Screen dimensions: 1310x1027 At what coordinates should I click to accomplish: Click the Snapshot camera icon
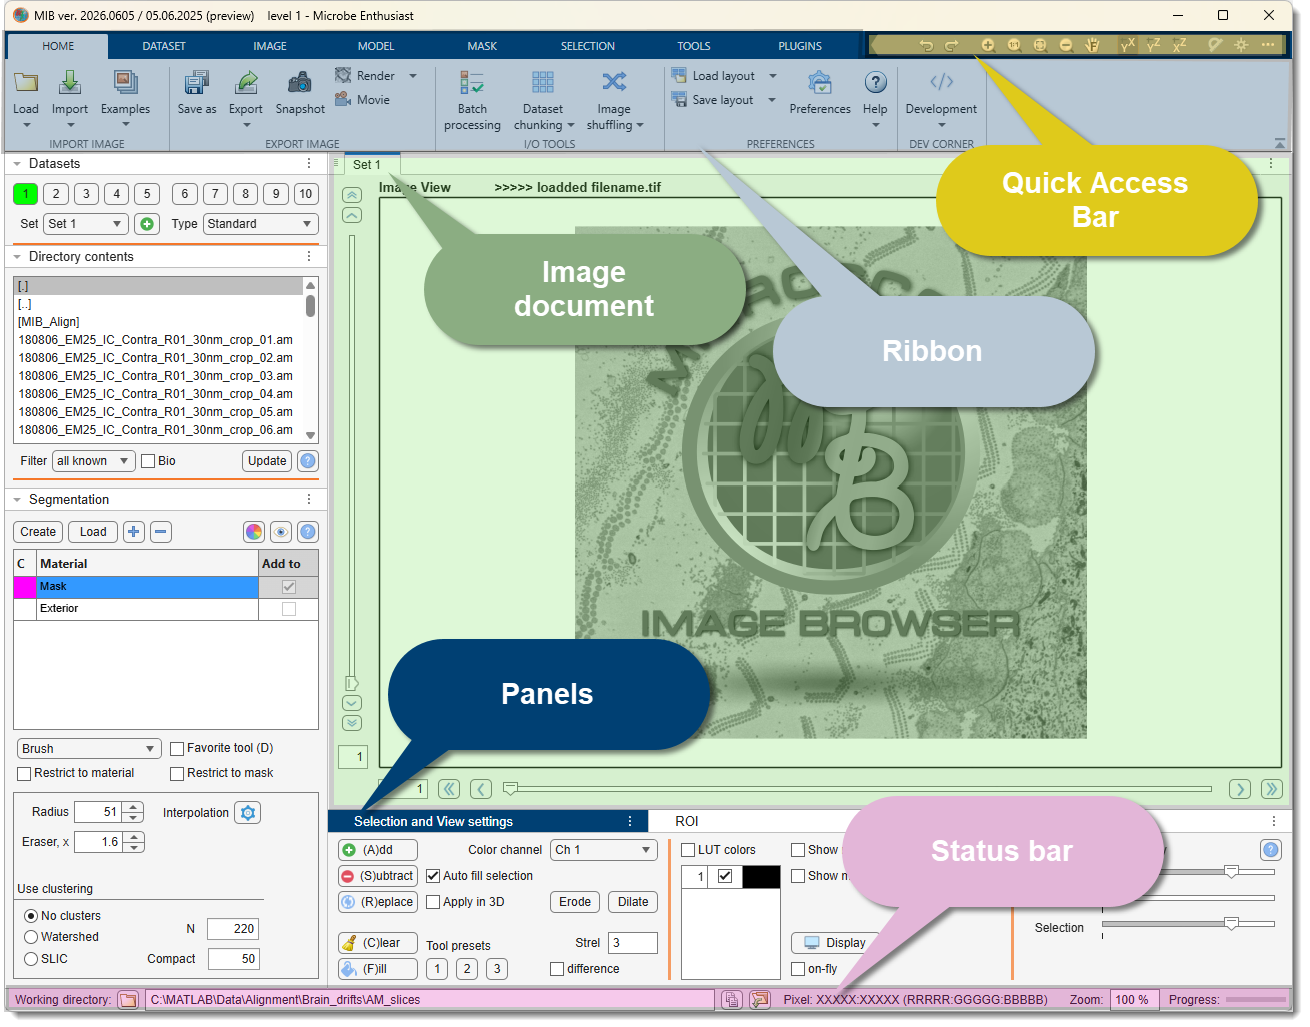click(300, 83)
